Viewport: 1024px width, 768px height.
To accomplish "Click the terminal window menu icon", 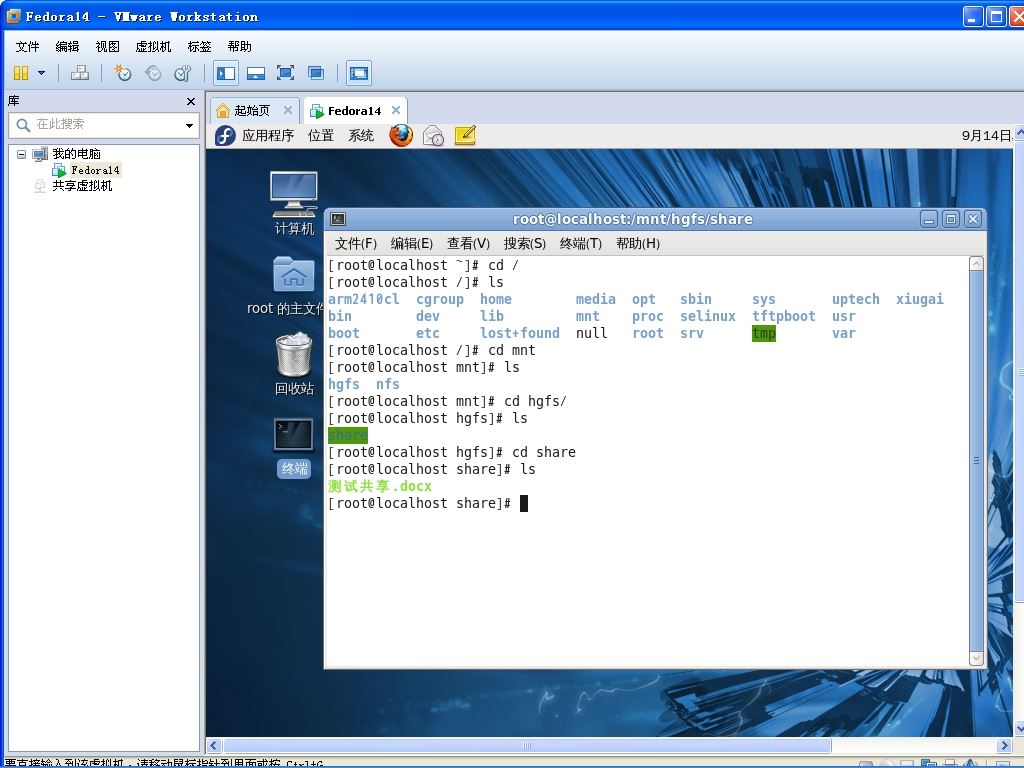I will click(x=338, y=219).
